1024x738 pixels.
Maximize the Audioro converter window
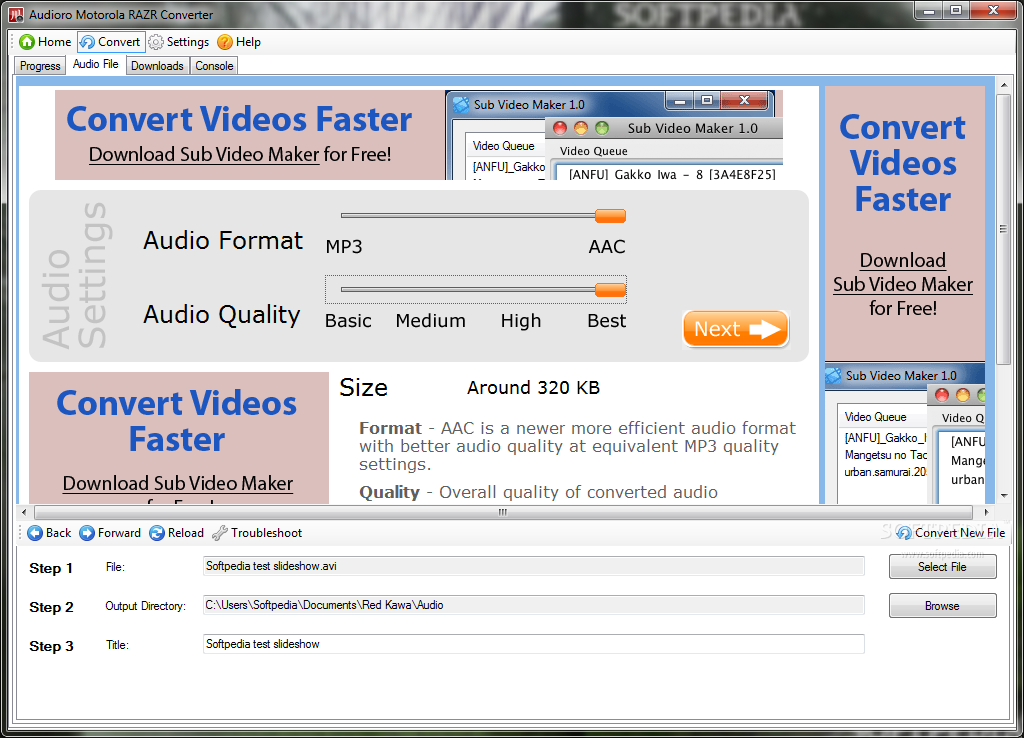956,11
